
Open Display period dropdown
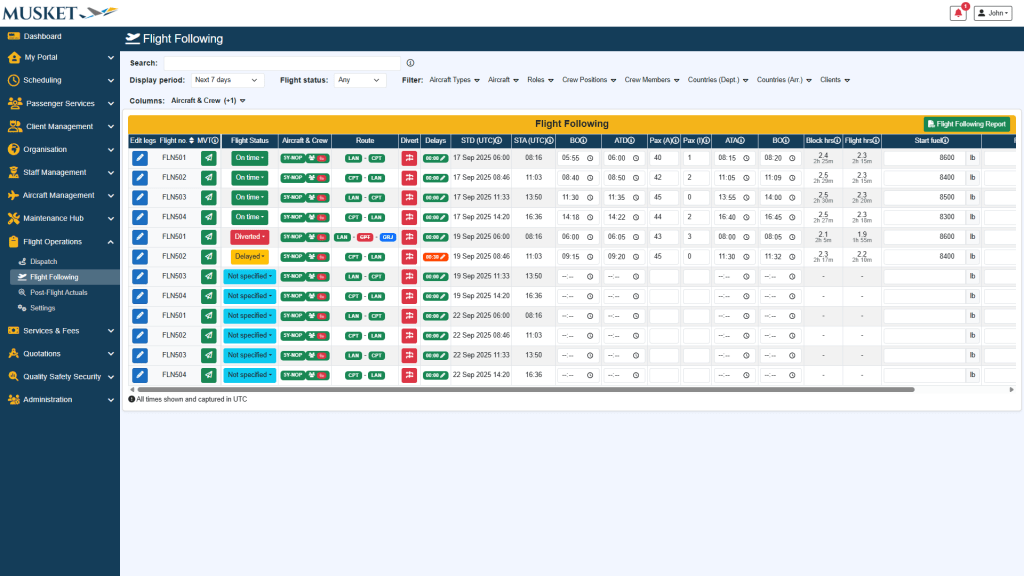tap(226, 80)
